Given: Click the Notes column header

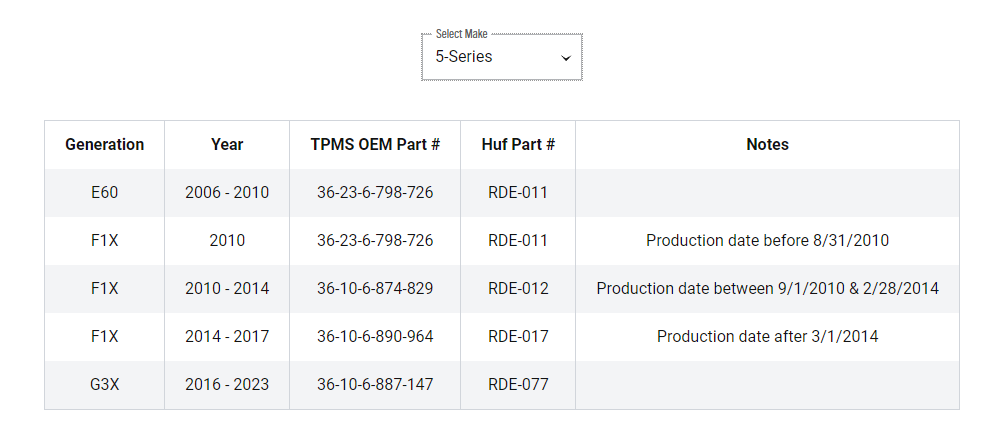Looking at the screenshot, I should coord(767,145).
